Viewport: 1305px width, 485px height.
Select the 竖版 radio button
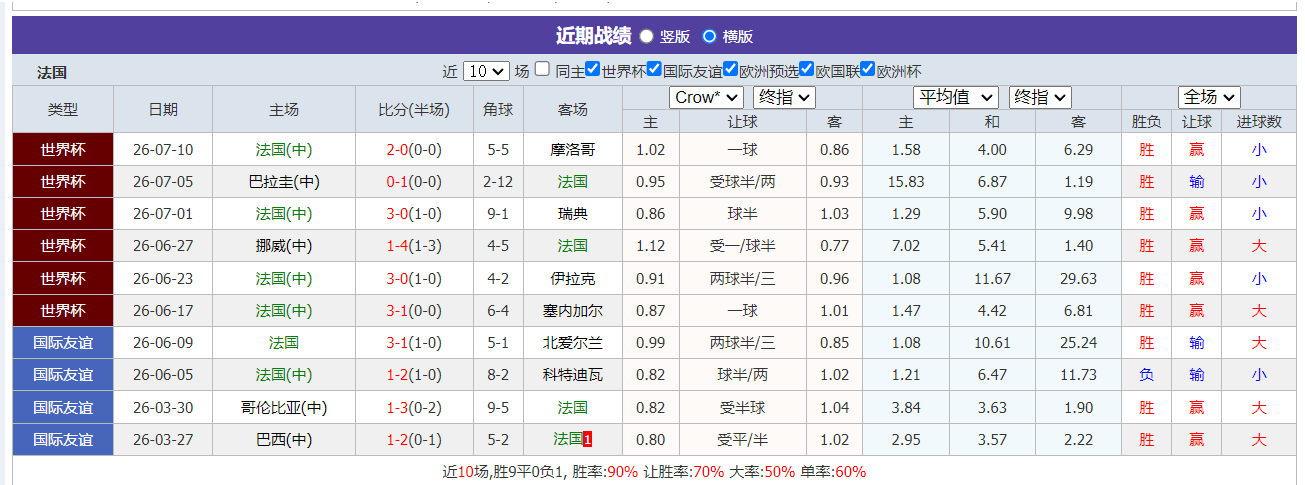[646, 36]
